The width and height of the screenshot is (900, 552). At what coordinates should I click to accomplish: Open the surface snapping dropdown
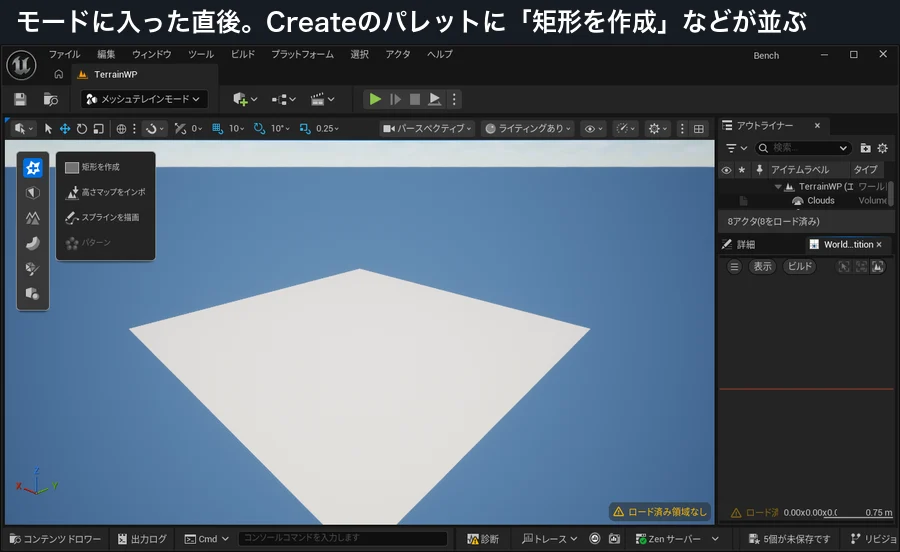click(154, 129)
